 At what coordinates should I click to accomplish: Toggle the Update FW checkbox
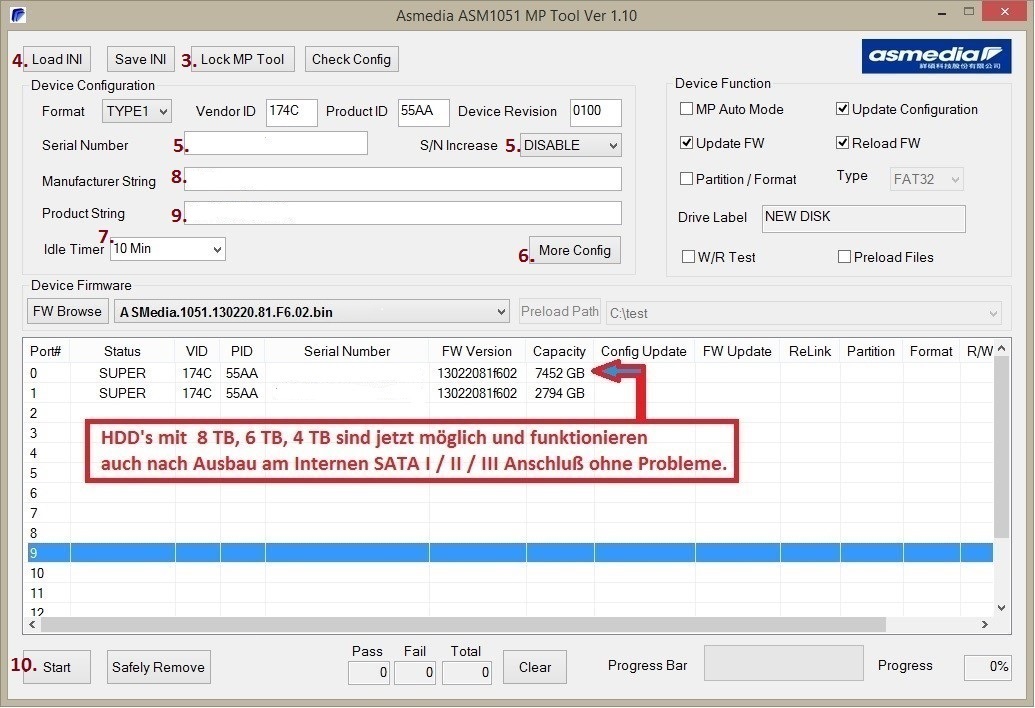coord(686,143)
